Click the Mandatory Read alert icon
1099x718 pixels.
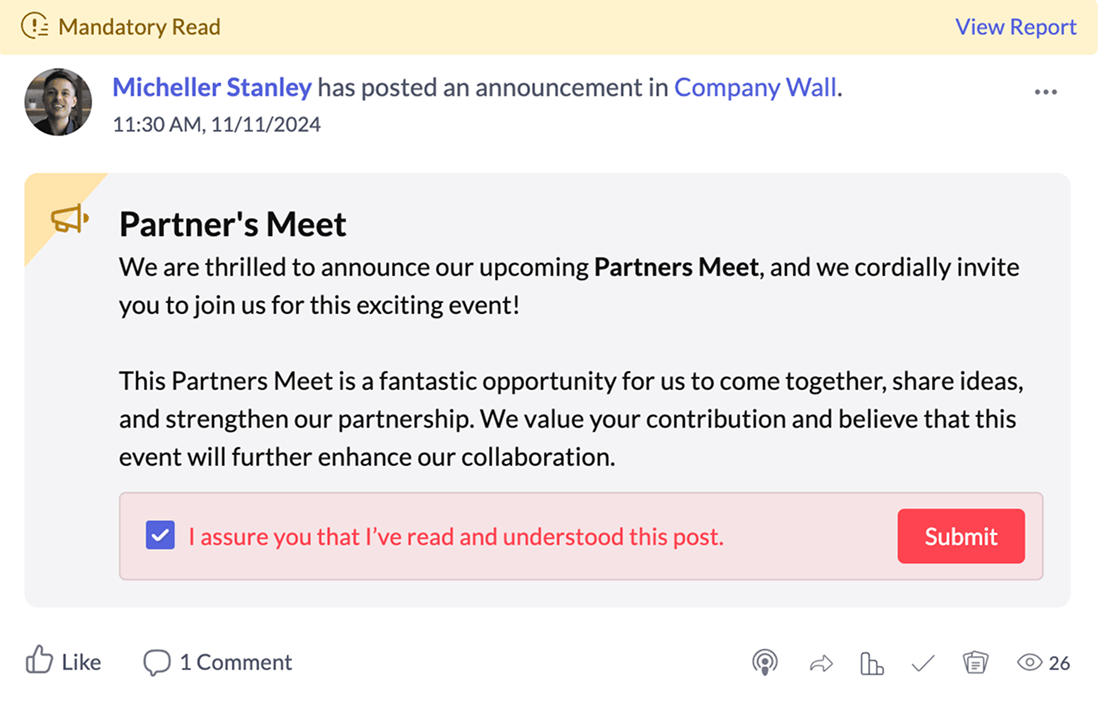pyautogui.click(x=35, y=26)
